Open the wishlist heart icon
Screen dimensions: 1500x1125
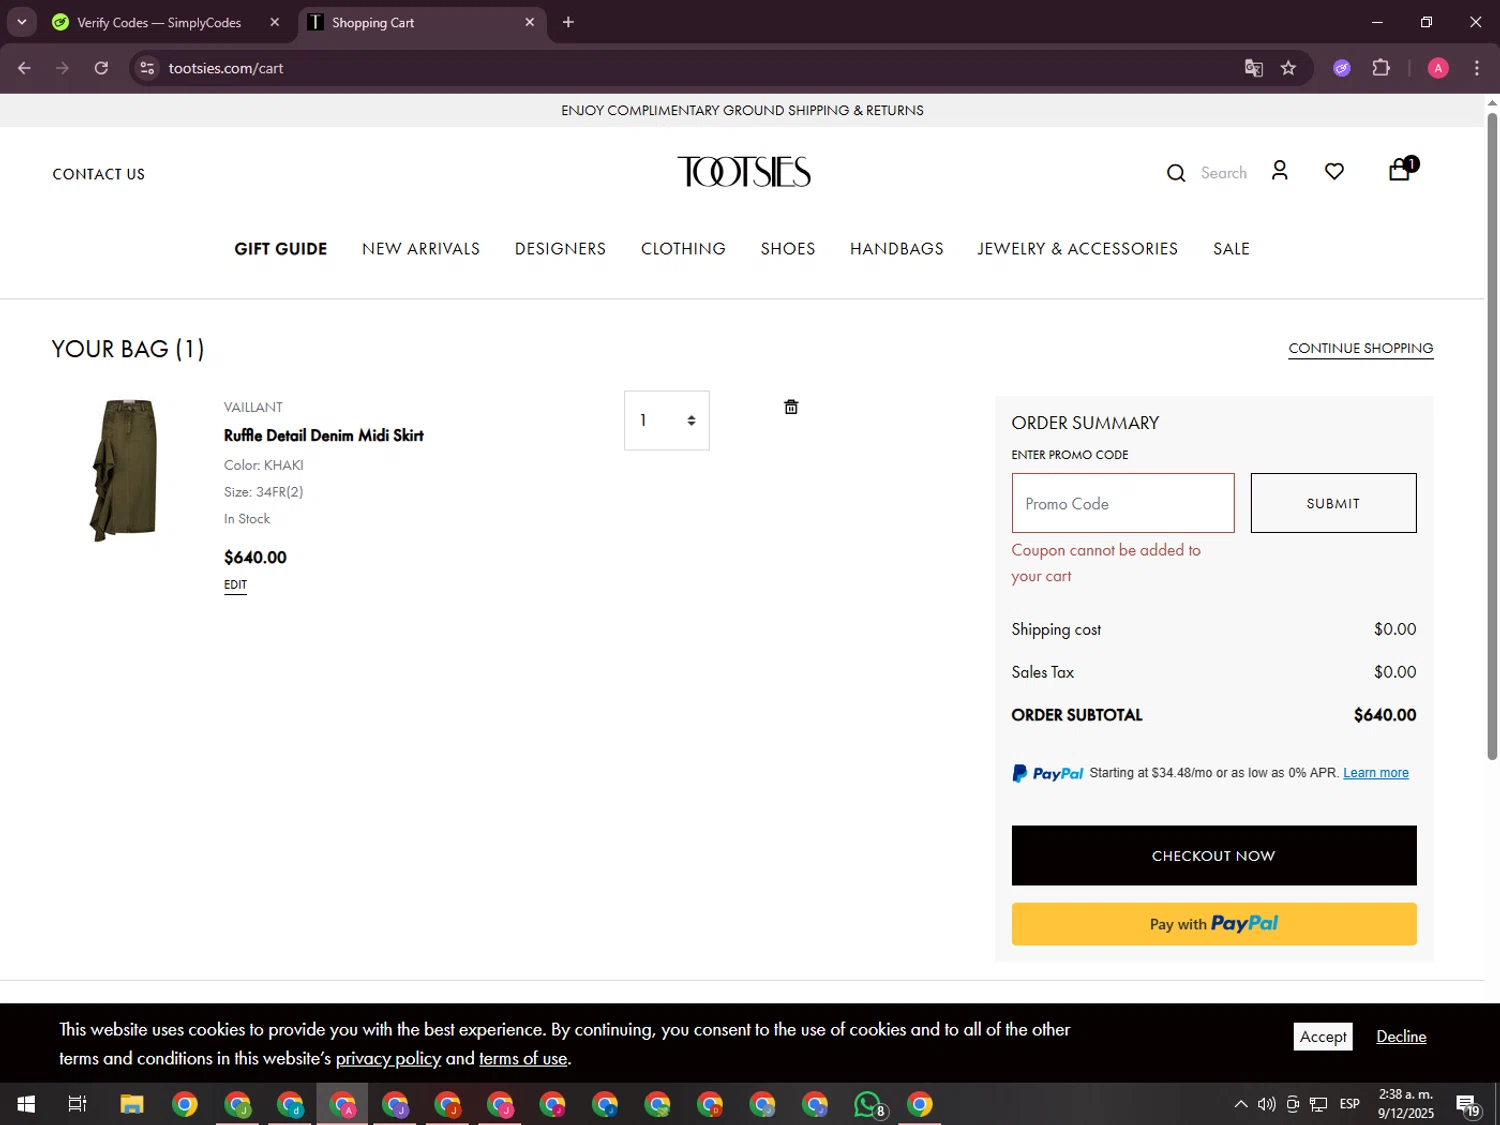click(1334, 172)
